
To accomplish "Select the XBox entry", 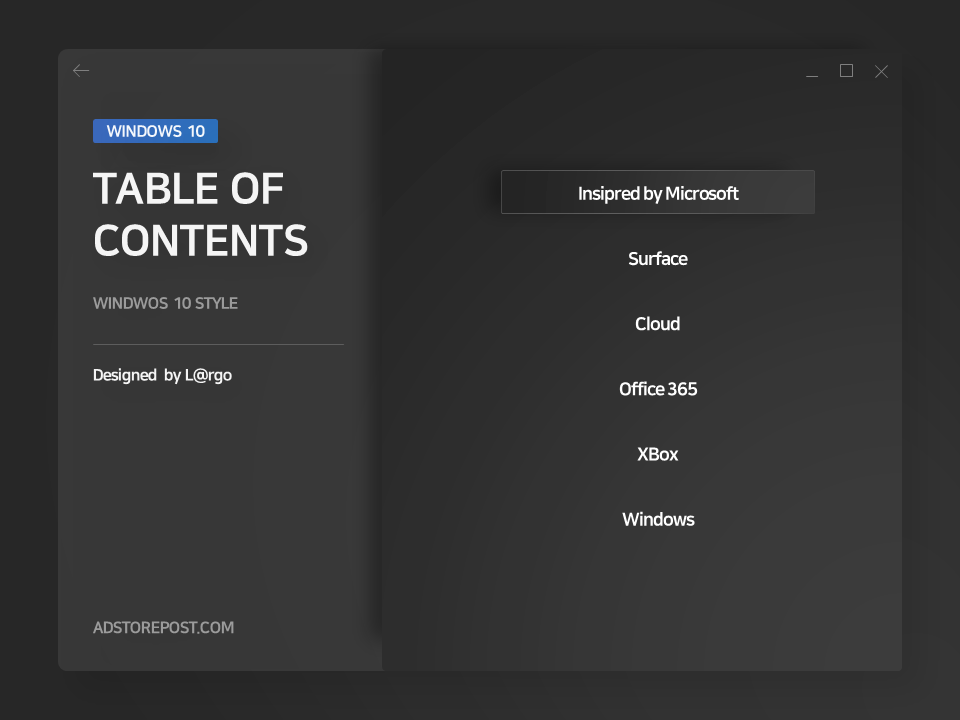I will (658, 454).
